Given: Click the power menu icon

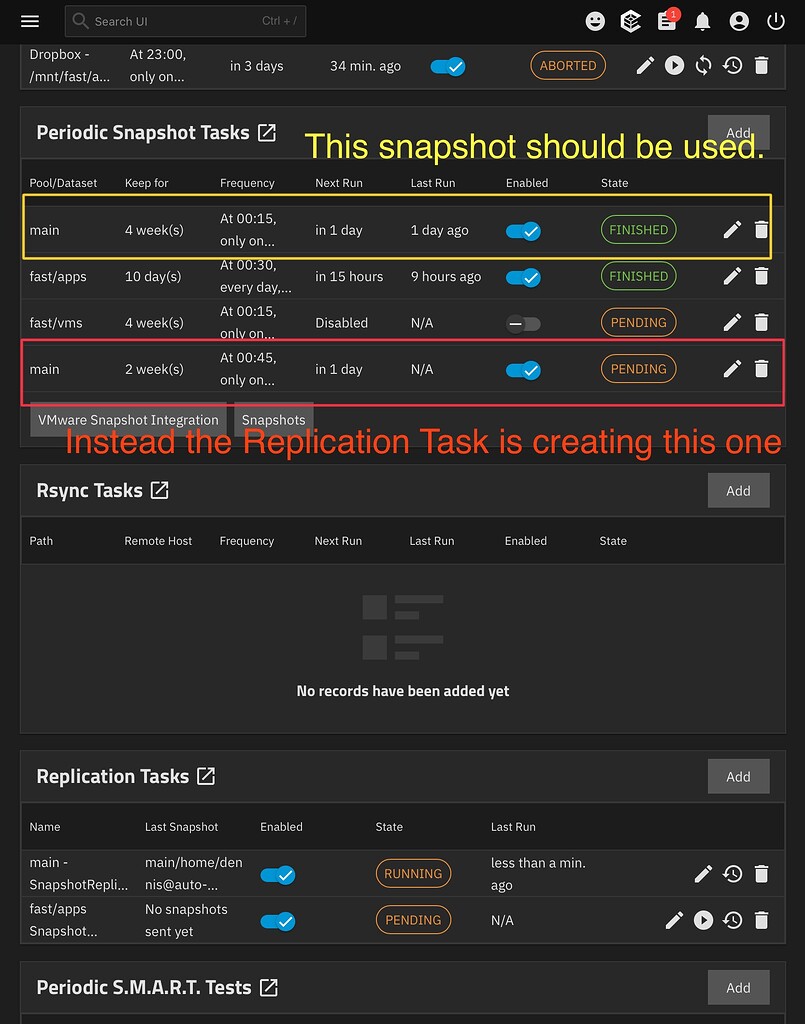Looking at the screenshot, I should click(x=776, y=20).
